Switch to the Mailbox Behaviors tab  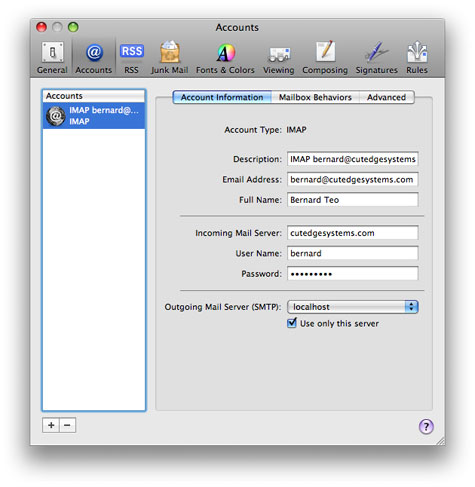tap(315, 97)
